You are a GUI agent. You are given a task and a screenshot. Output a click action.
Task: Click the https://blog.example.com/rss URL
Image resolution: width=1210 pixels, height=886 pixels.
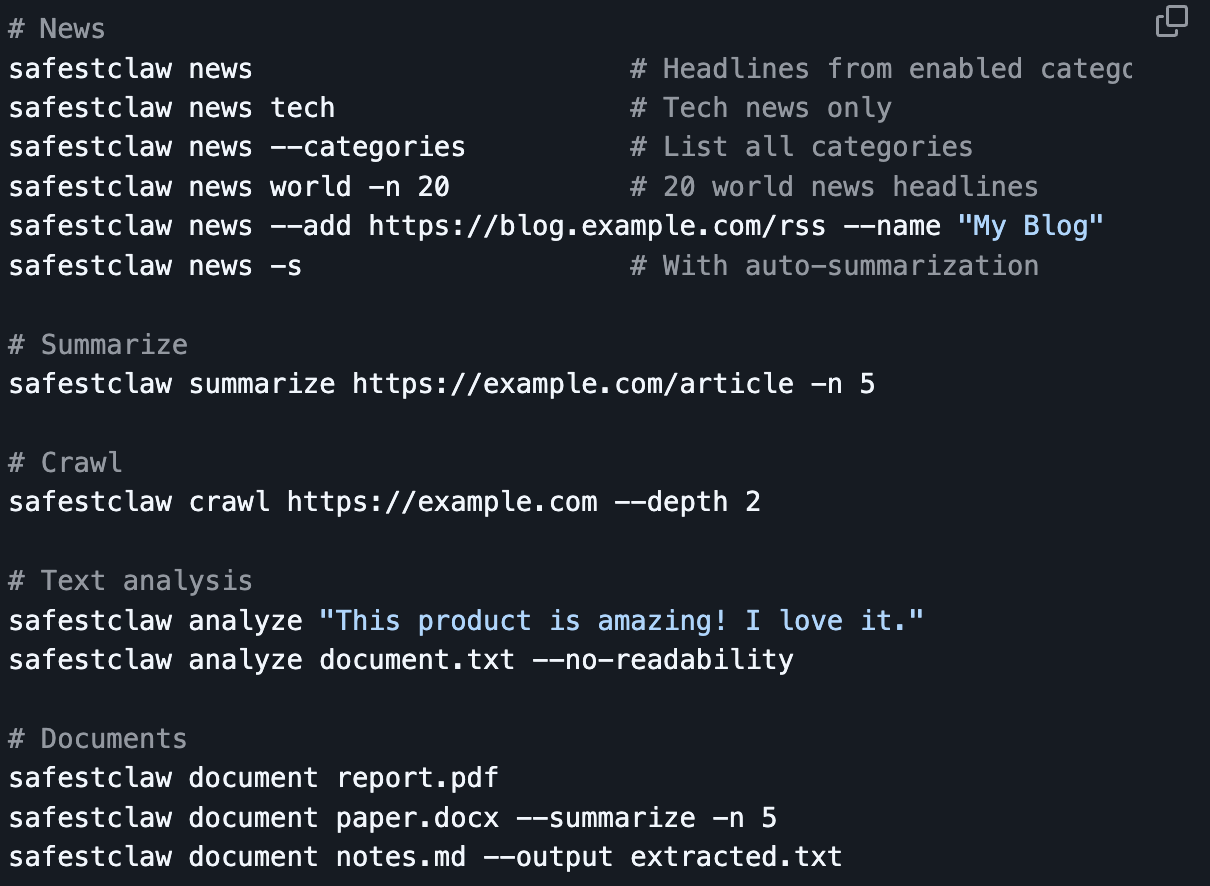coord(598,226)
